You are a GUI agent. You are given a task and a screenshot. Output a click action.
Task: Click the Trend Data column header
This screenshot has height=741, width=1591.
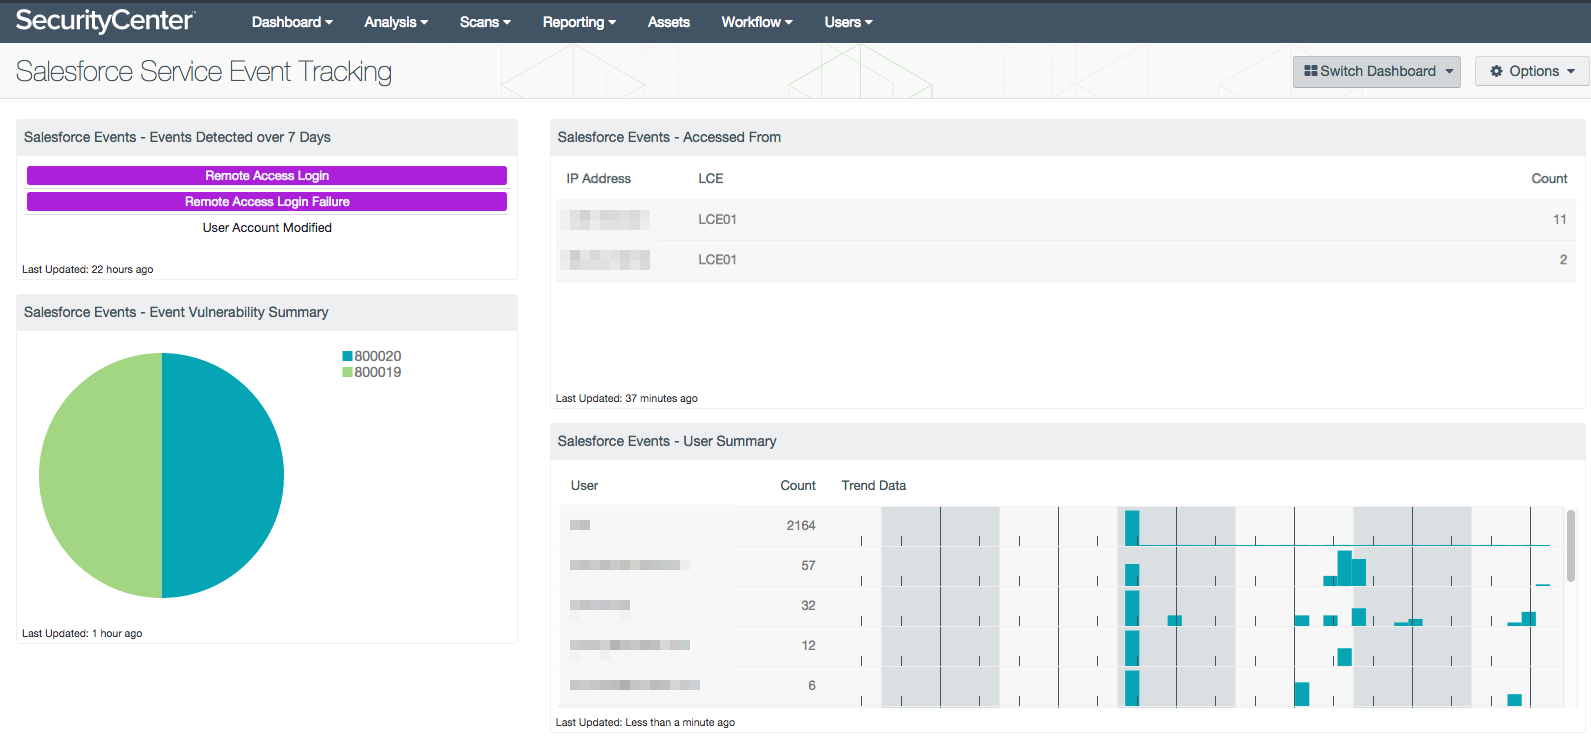click(x=873, y=485)
